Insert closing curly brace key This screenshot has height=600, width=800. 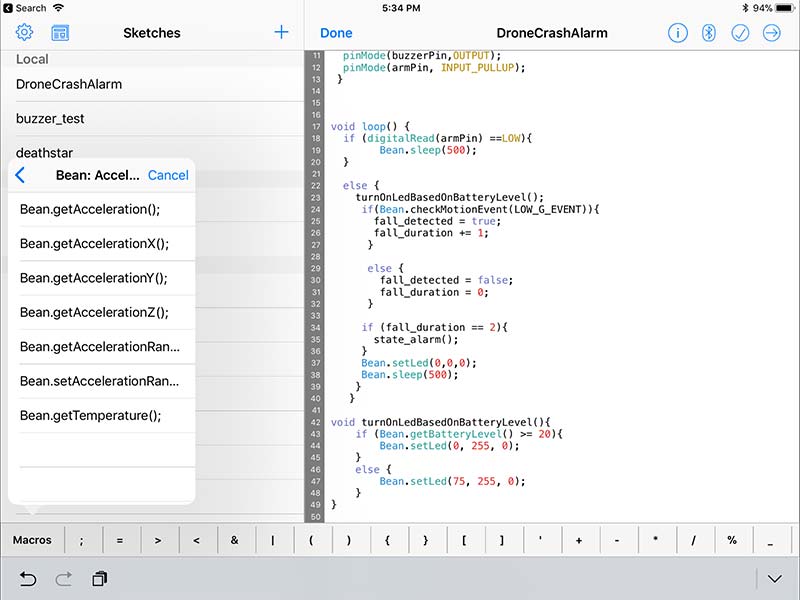point(426,540)
